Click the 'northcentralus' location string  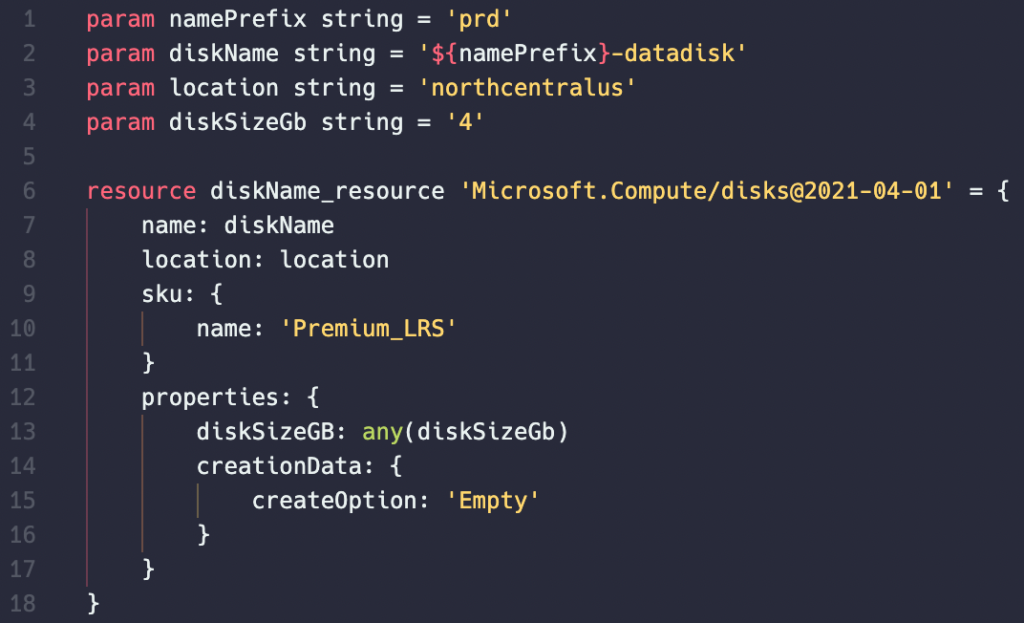[527, 88]
